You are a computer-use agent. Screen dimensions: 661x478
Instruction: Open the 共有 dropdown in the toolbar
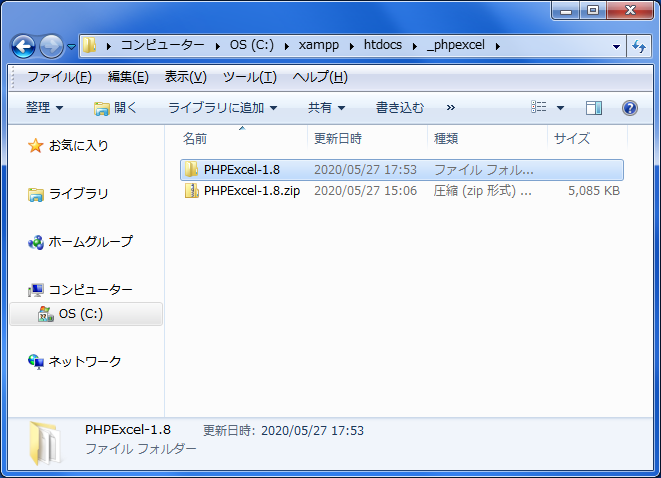coord(327,108)
